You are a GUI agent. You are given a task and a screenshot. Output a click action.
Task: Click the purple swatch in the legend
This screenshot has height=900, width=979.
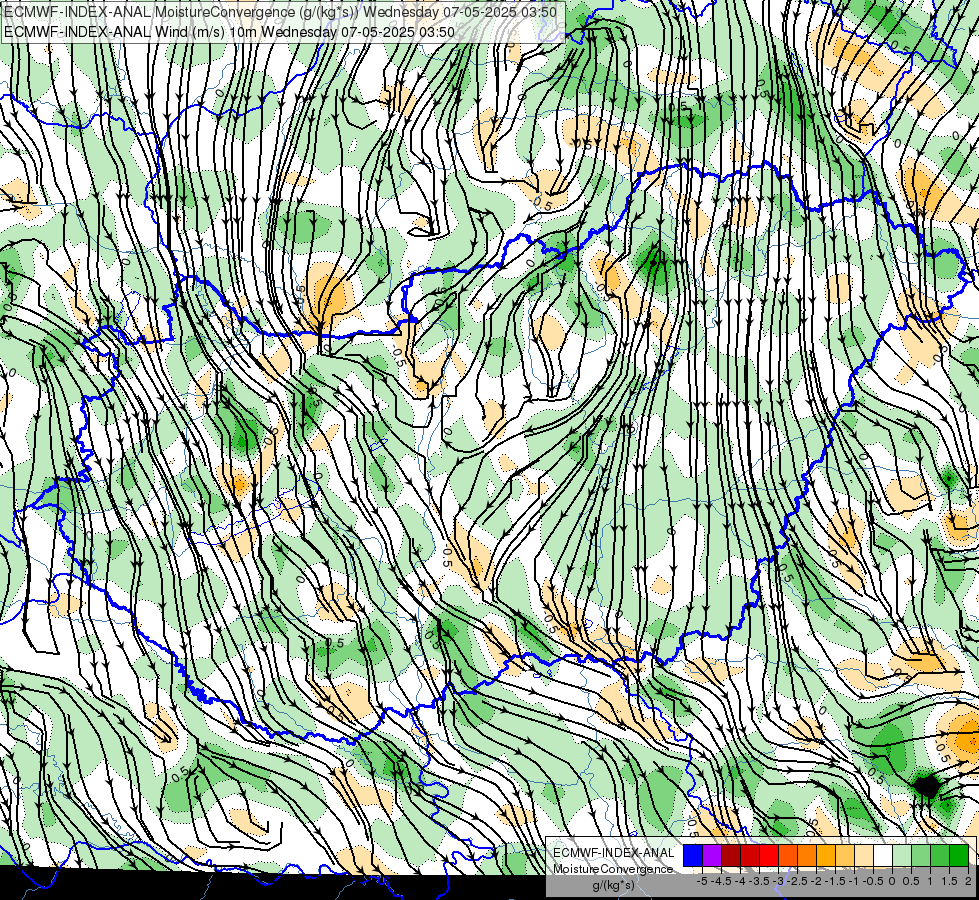click(x=712, y=855)
